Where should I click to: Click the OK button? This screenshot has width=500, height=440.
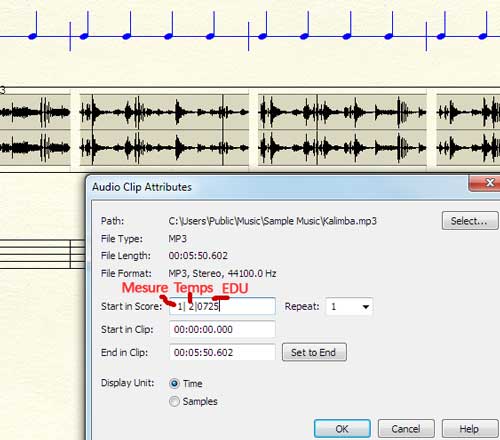[342, 429]
